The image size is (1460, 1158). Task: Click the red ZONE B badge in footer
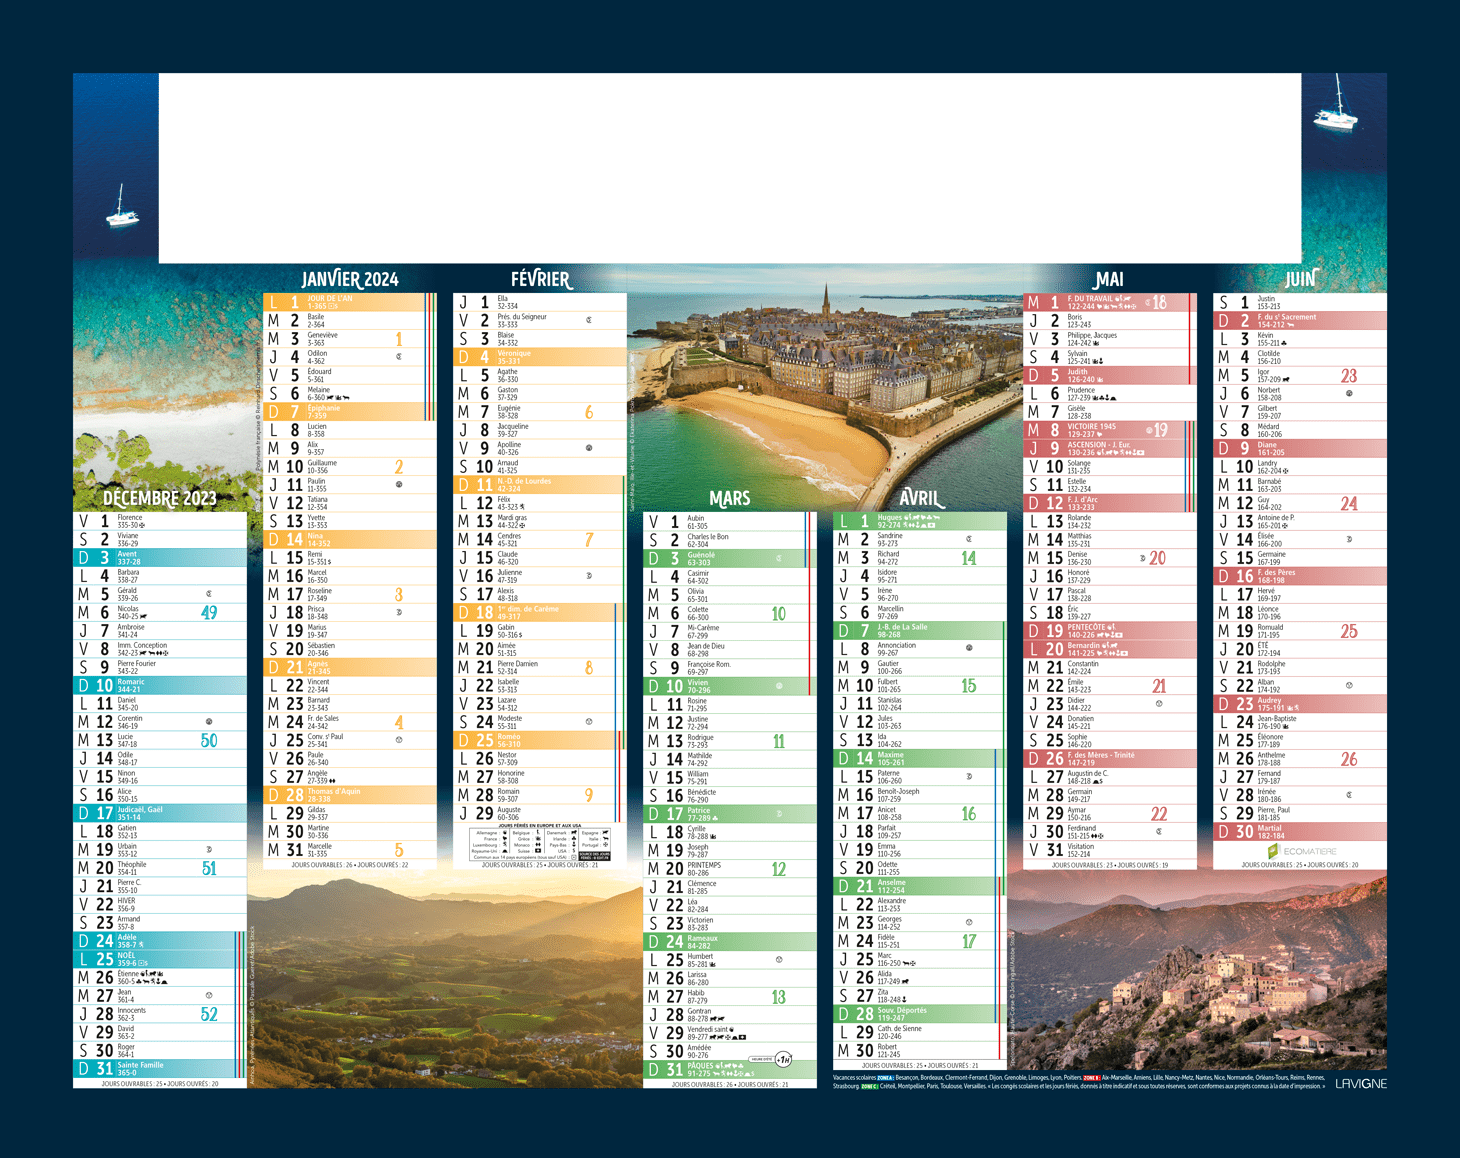tap(1091, 1078)
